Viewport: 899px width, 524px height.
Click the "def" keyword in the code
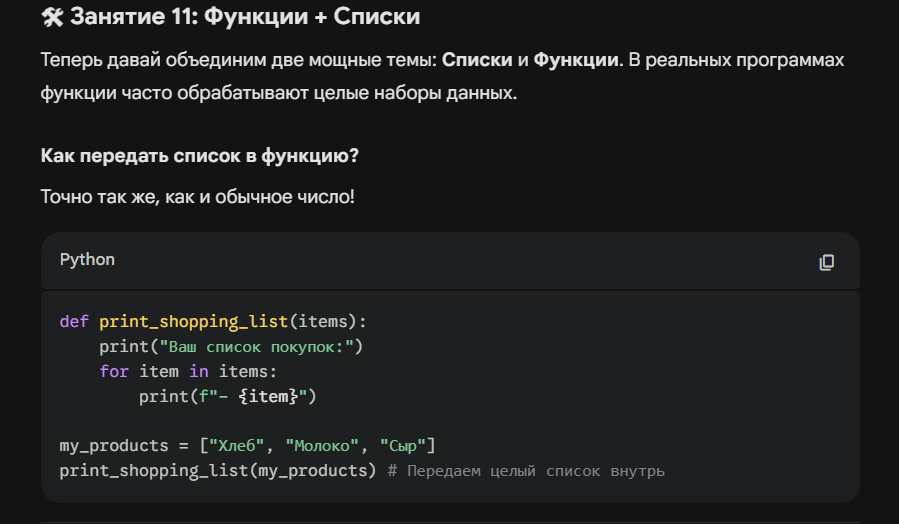[x=73, y=321]
